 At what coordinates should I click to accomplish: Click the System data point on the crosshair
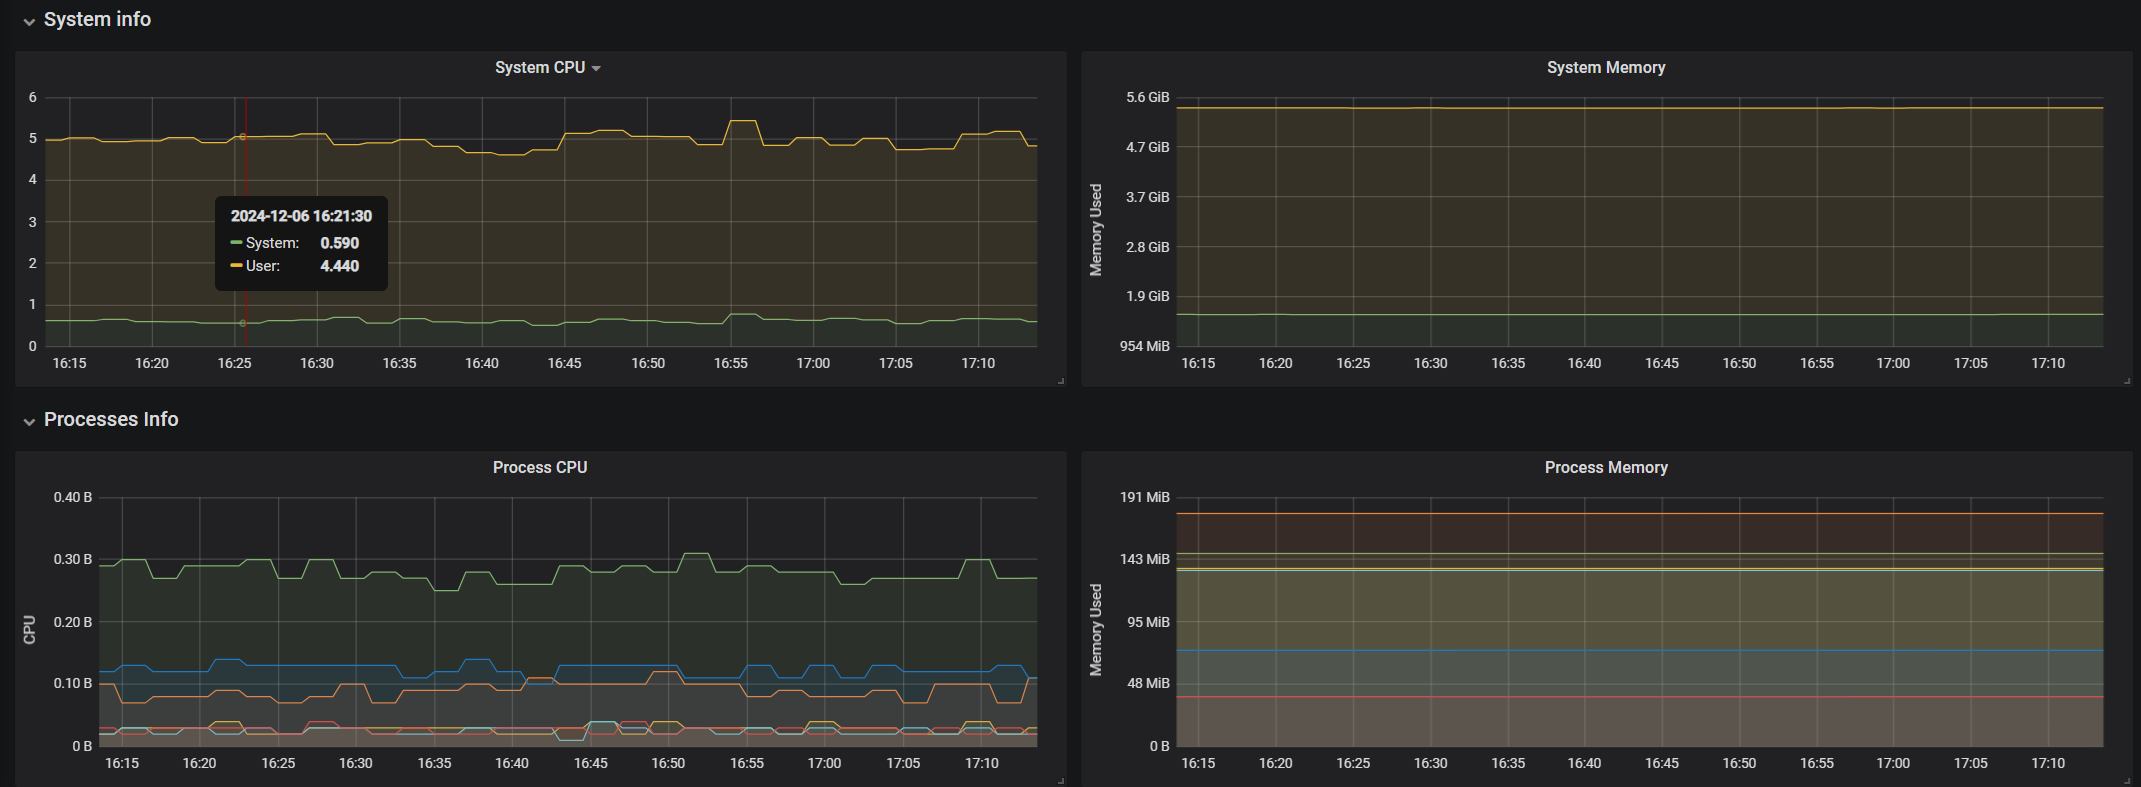tap(243, 323)
